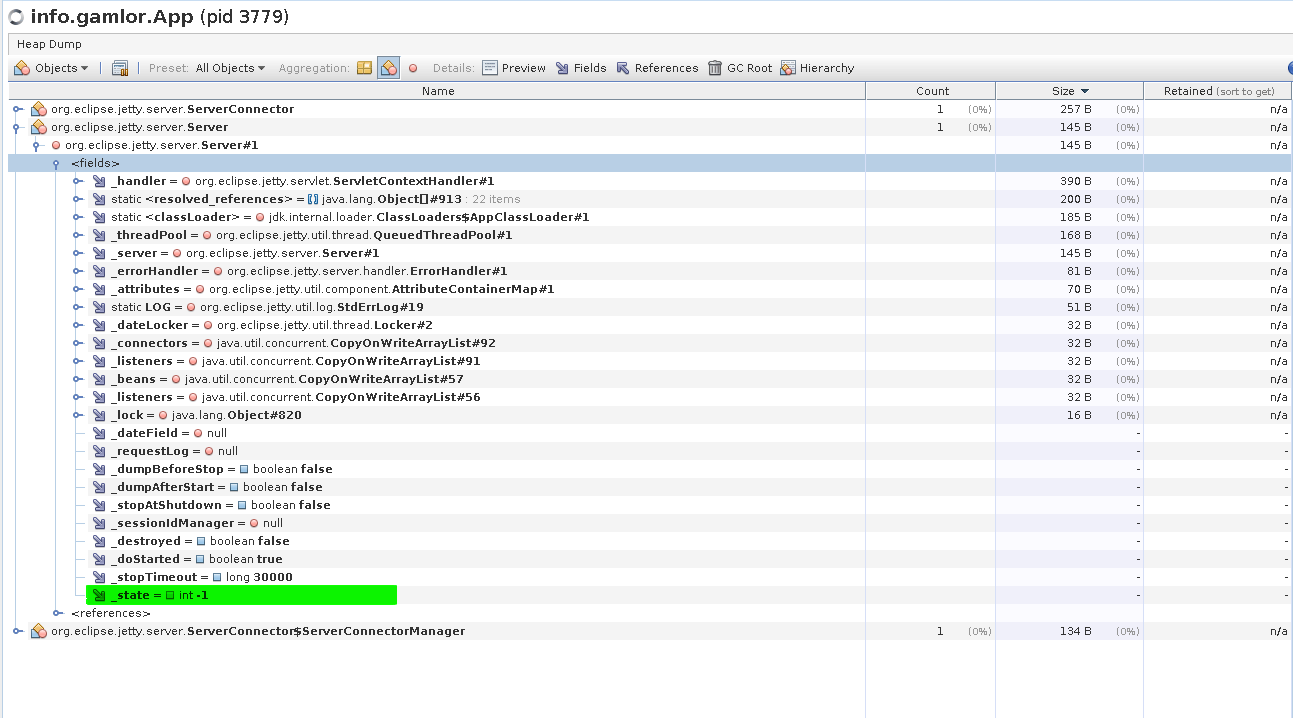The height and width of the screenshot is (718, 1293).
Task: Select the "_dumpAfterStart = boolean false" row text
Action: 217,487
